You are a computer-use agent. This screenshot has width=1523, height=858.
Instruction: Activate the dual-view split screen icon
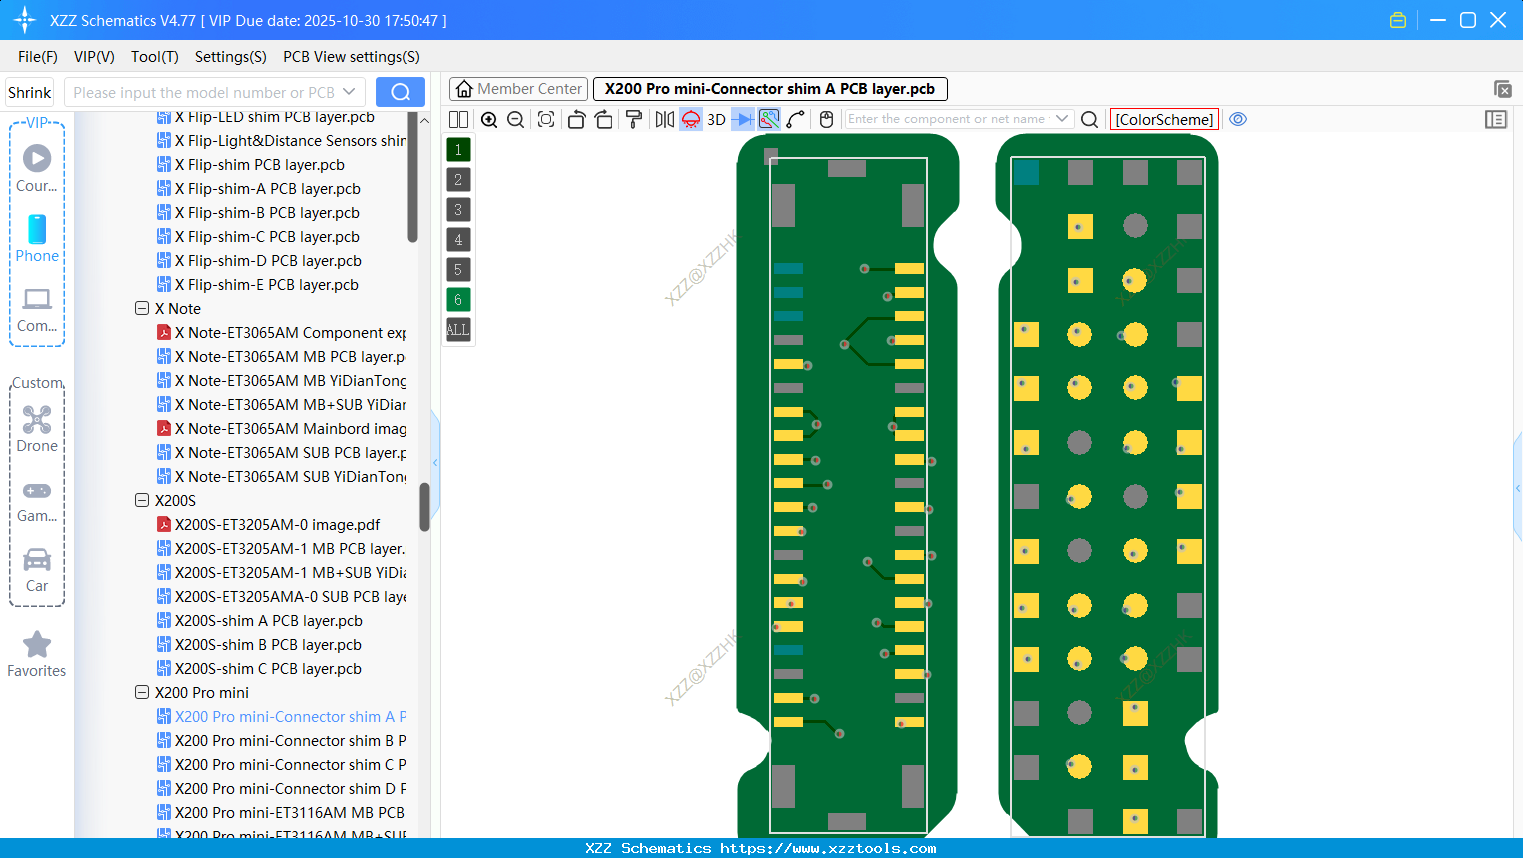point(458,119)
